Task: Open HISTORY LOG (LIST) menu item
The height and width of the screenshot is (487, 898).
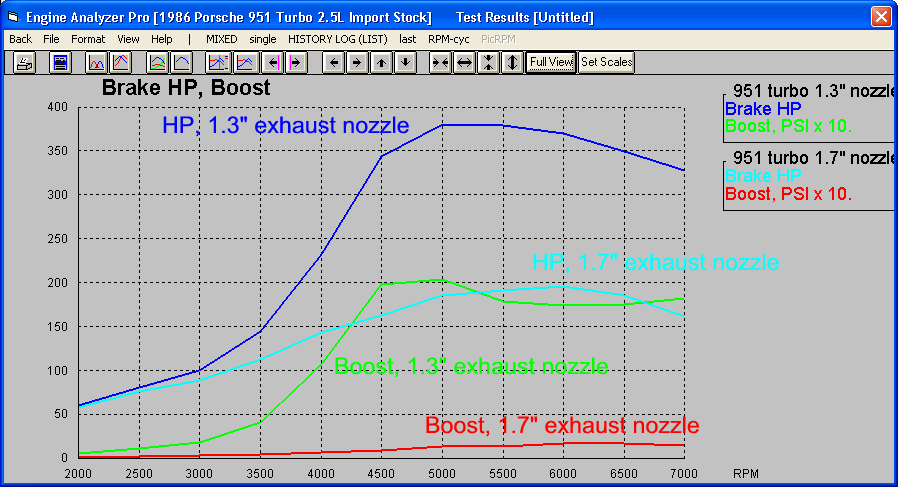Action: [x=338, y=39]
